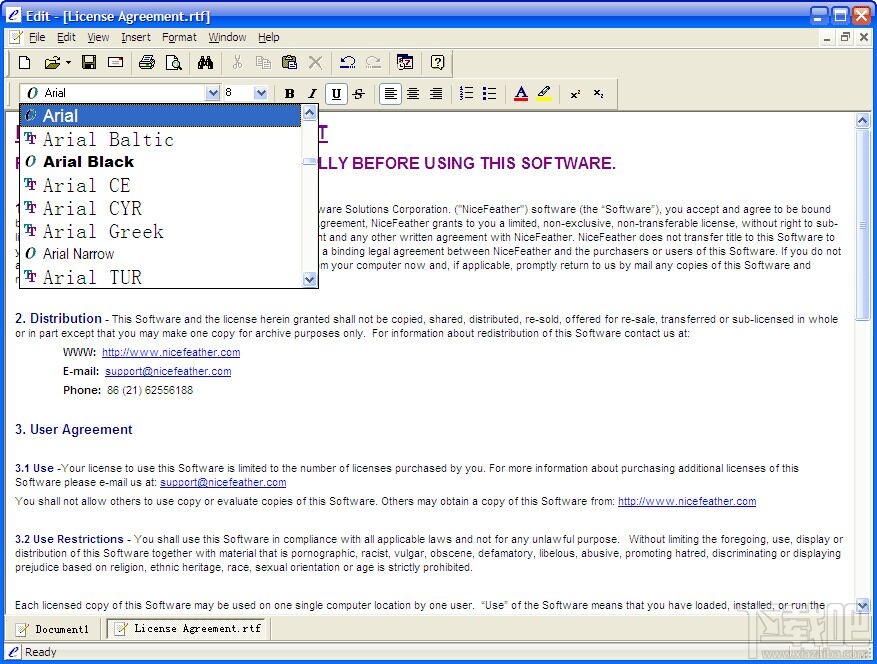Open the Format menu

tap(179, 37)
